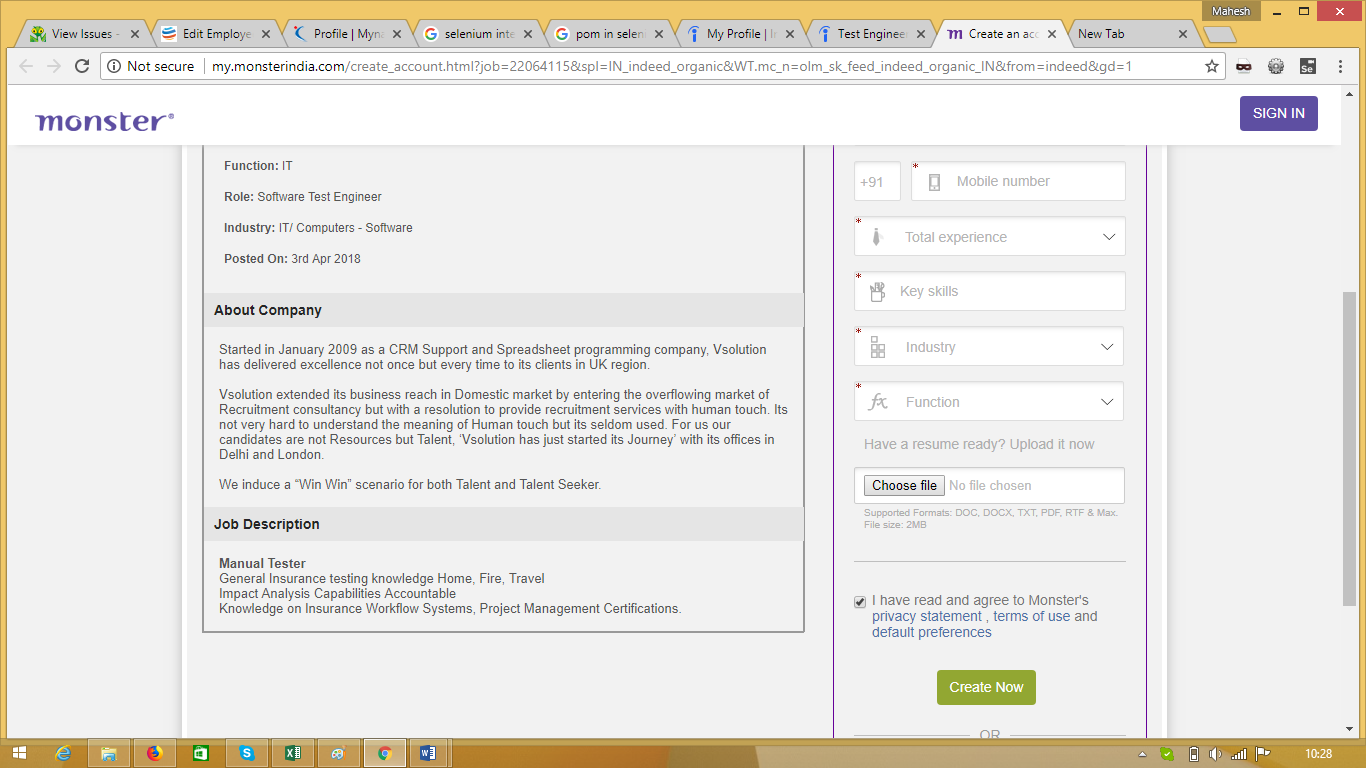
Task: Expand the Total experience dropdown
Action: pyautogui.click(x=990, y=237)
